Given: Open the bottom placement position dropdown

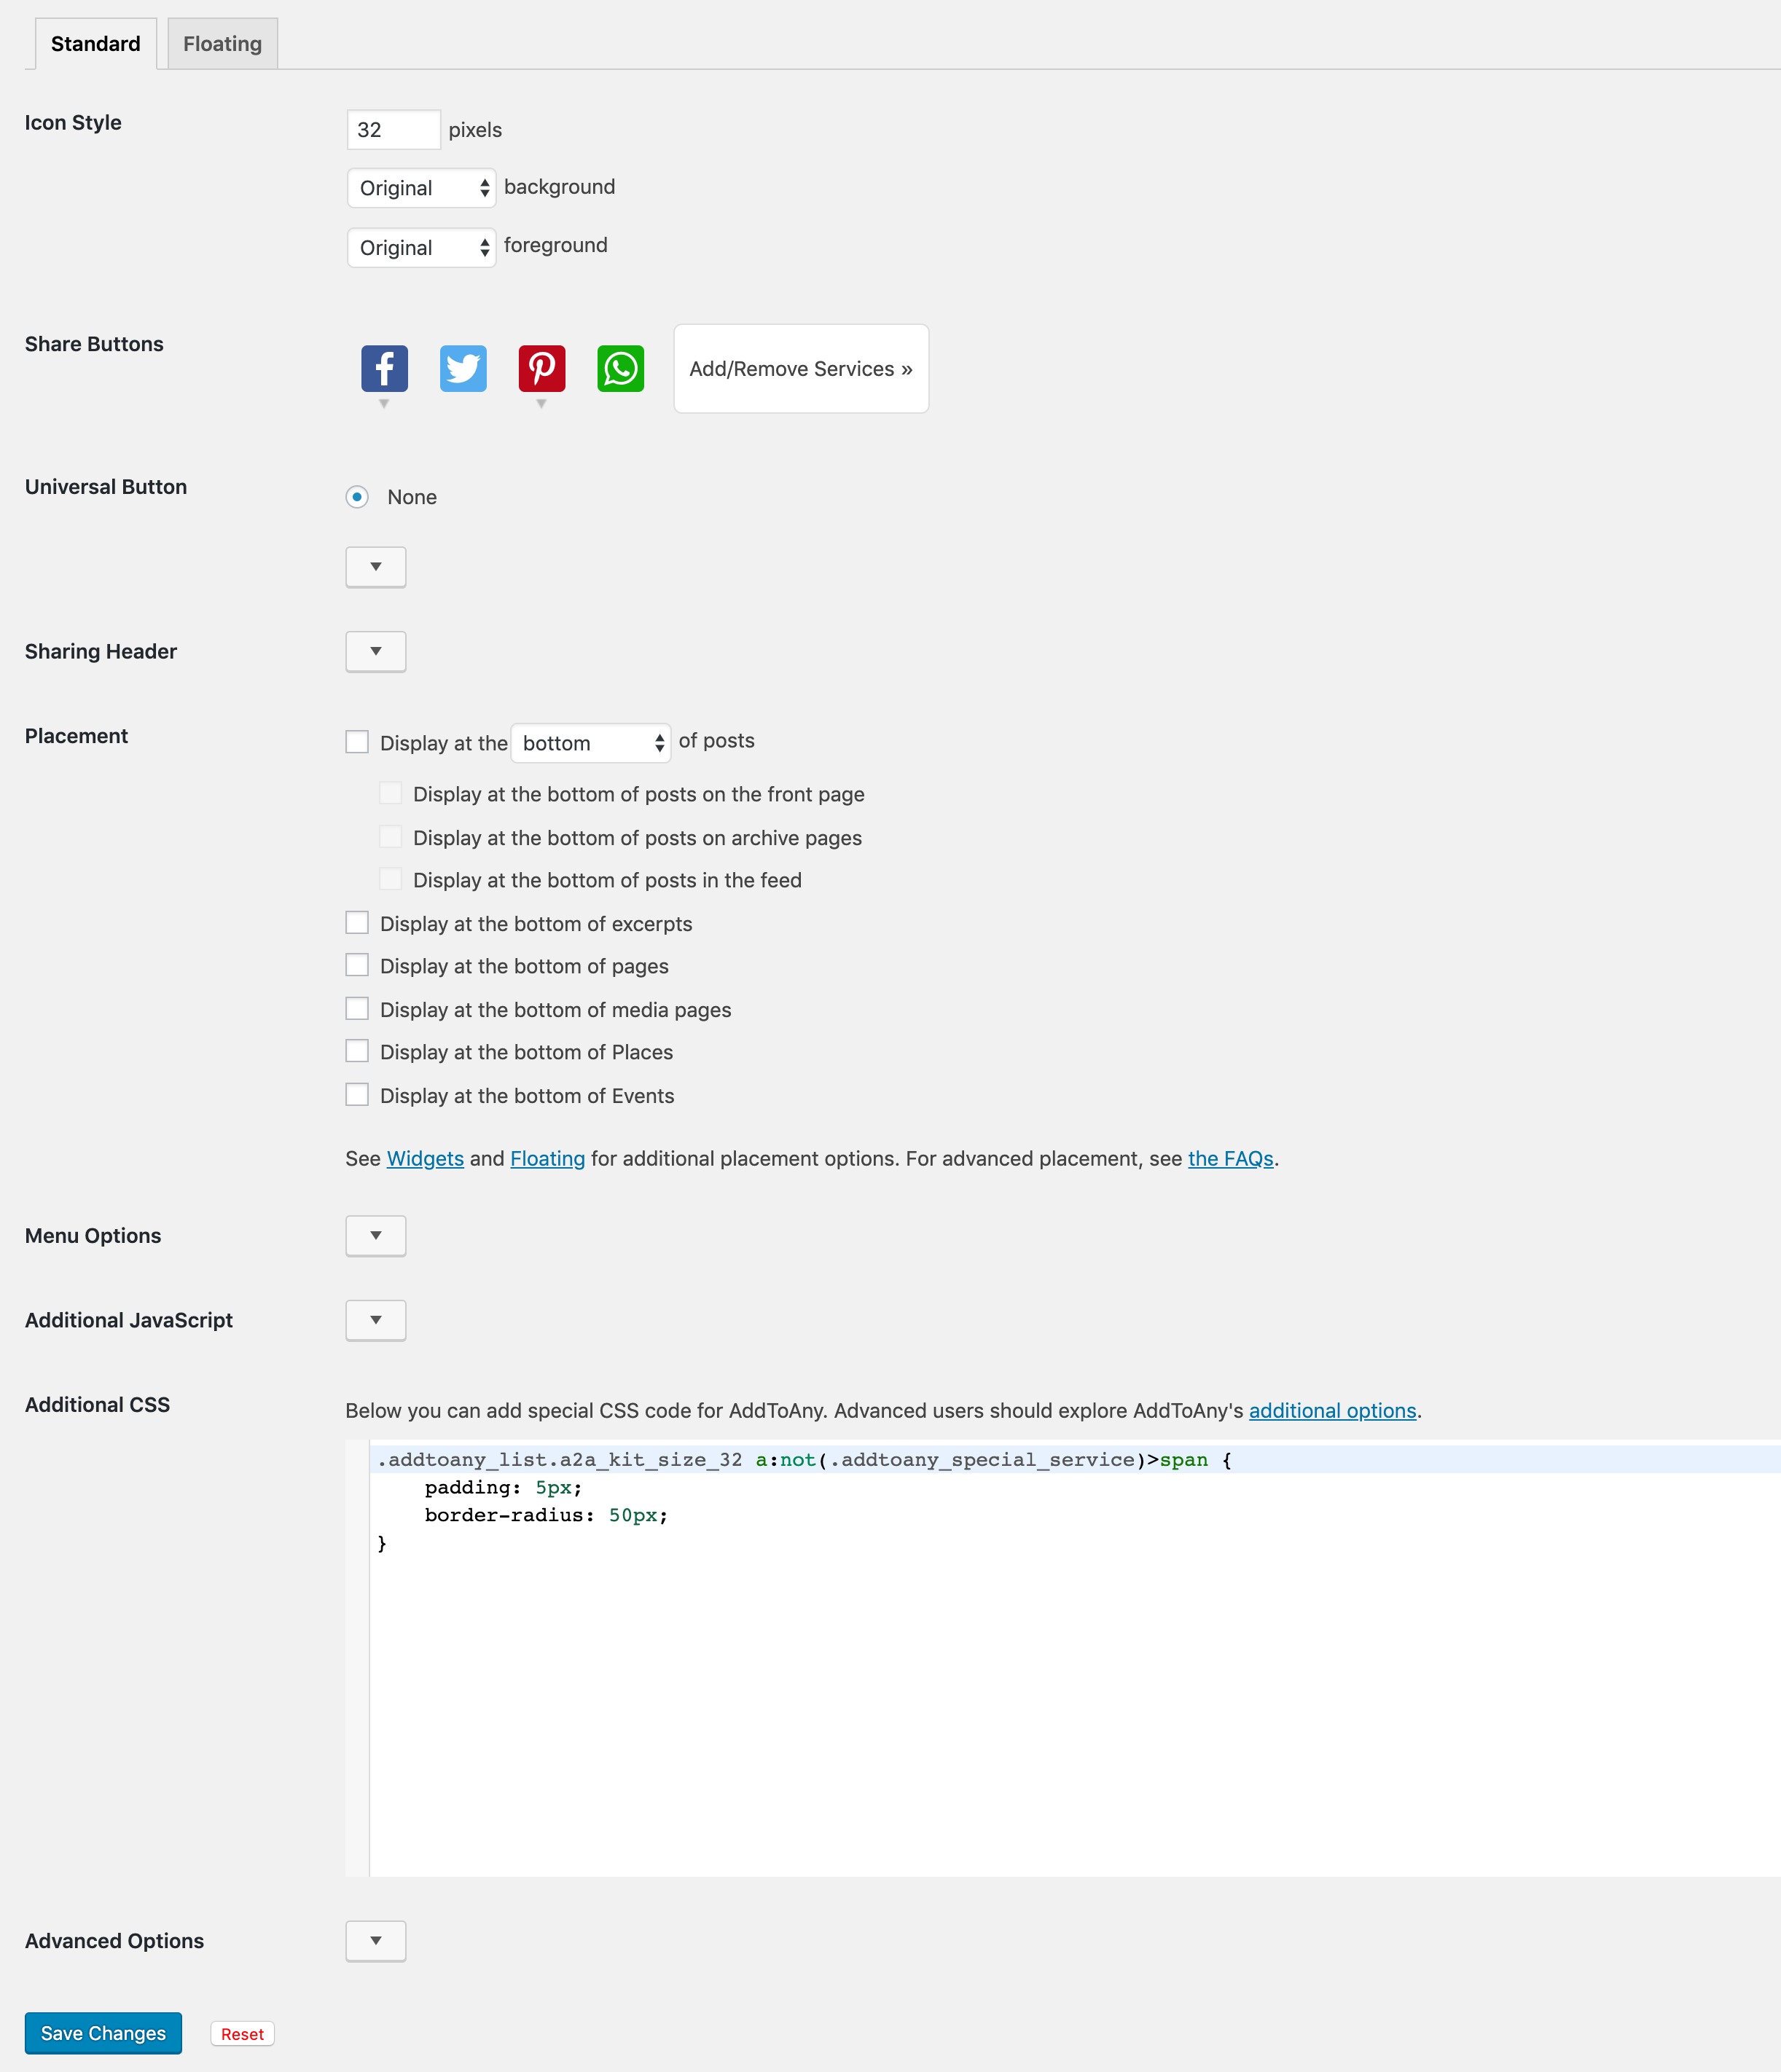Looking at the screenshot, I should click(590, 743).
